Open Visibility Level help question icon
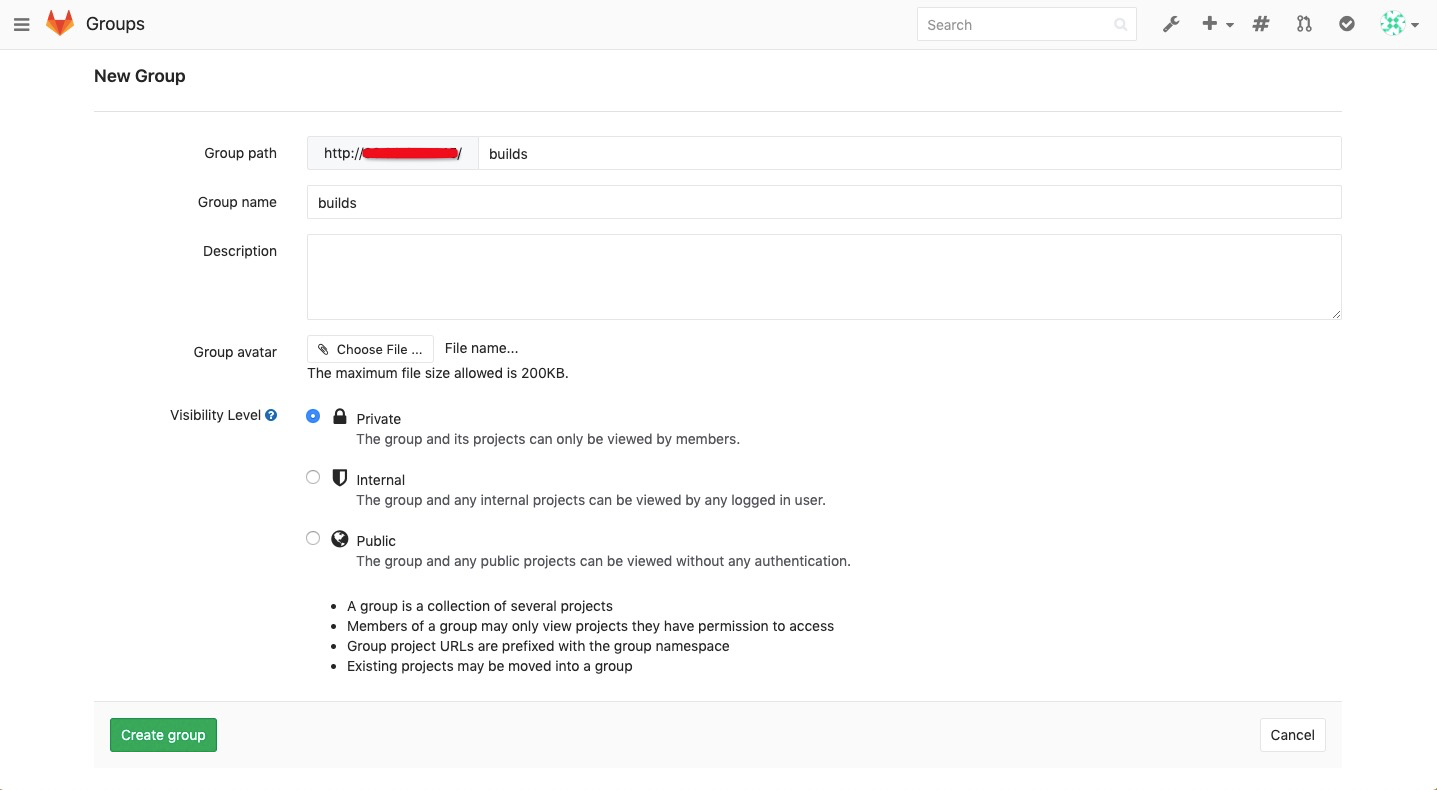This screenshot has width=1437, height=790. [271, 415]
